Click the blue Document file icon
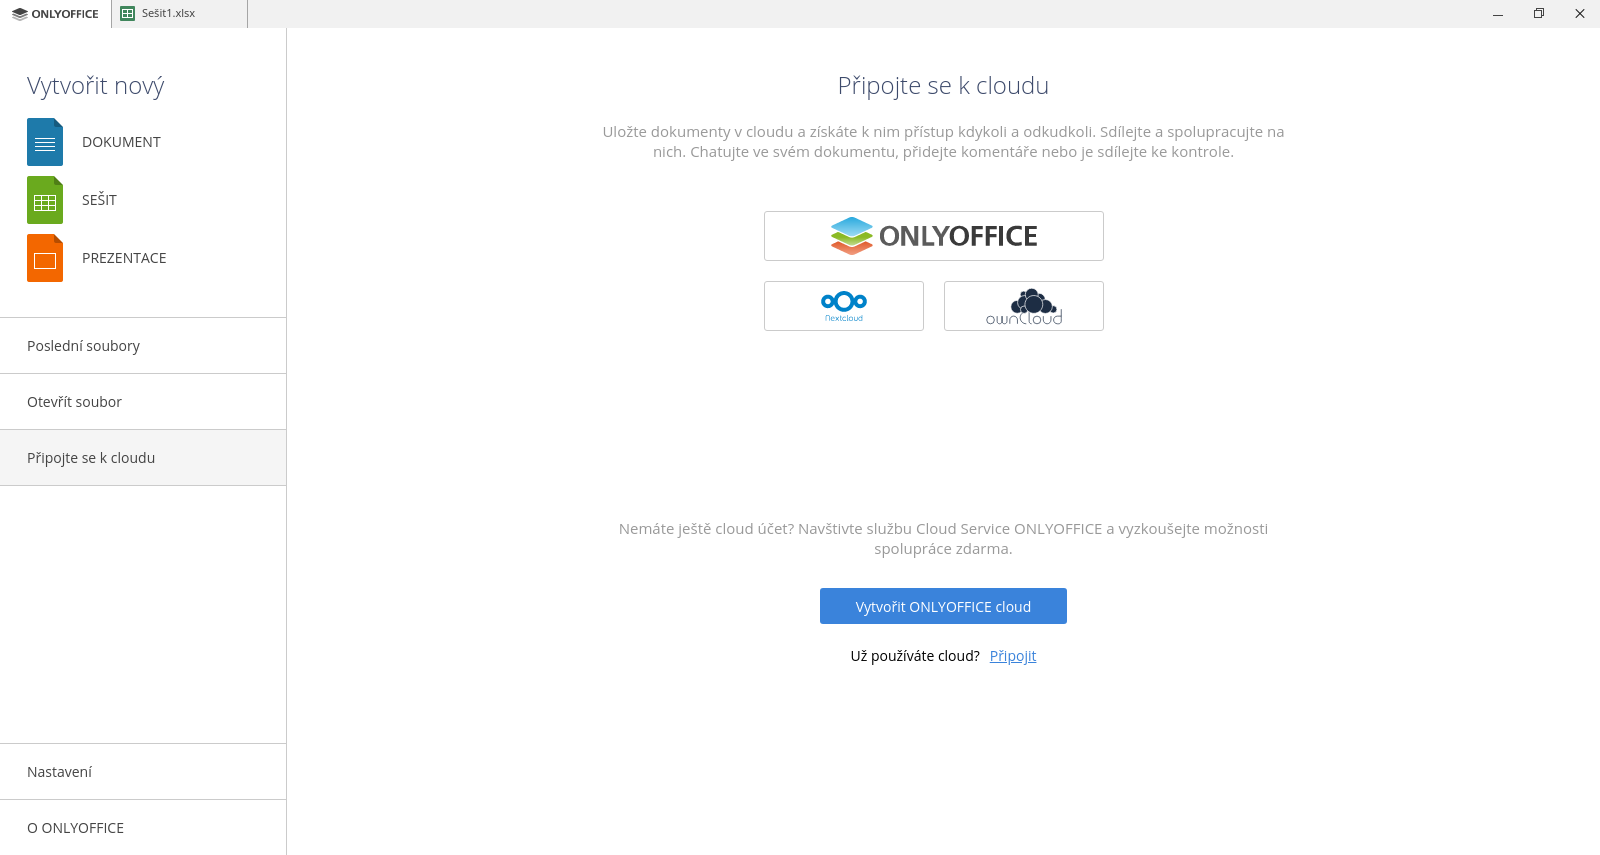 (x=45, y=142)
